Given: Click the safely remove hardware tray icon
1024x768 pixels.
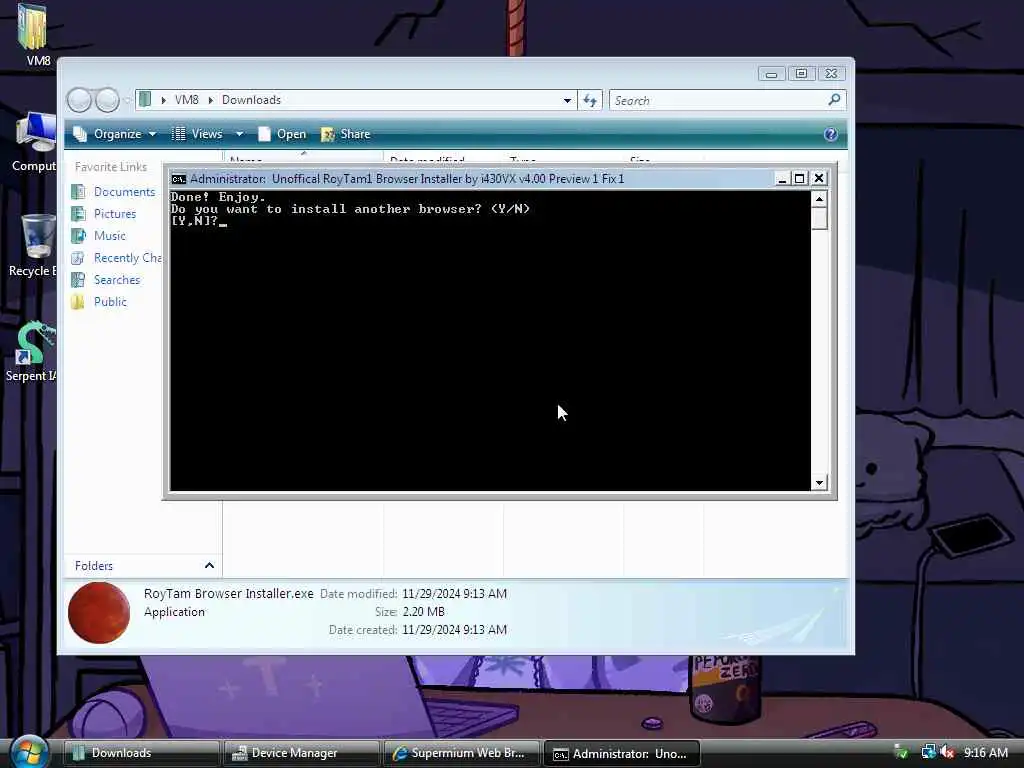Looking at the screenshot, I should (901, 752).
